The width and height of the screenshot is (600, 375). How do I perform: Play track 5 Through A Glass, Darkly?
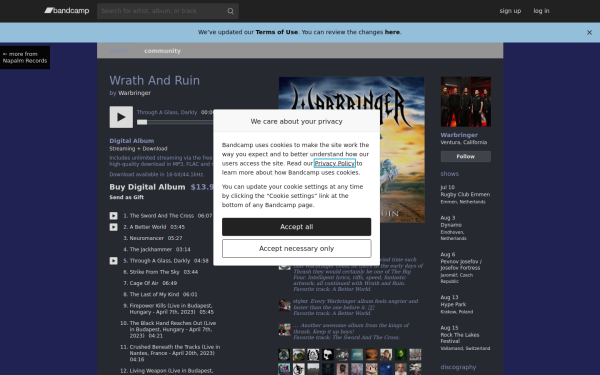tap(114, 261)
